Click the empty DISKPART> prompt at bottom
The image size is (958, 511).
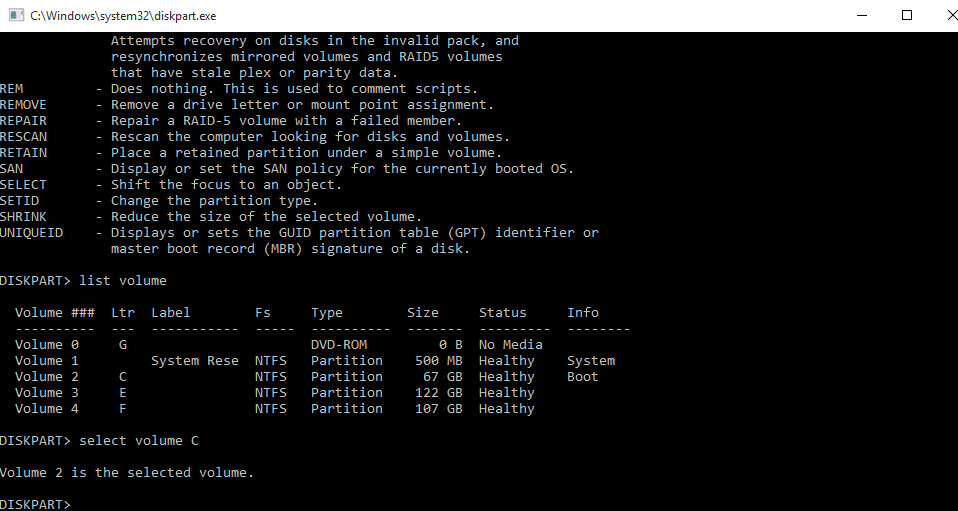[x=36, y=504]
